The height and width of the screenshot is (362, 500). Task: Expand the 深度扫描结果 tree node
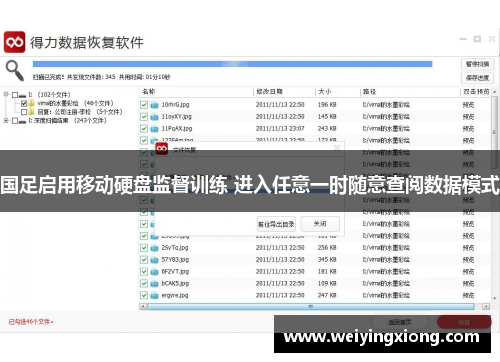[6, 121]
